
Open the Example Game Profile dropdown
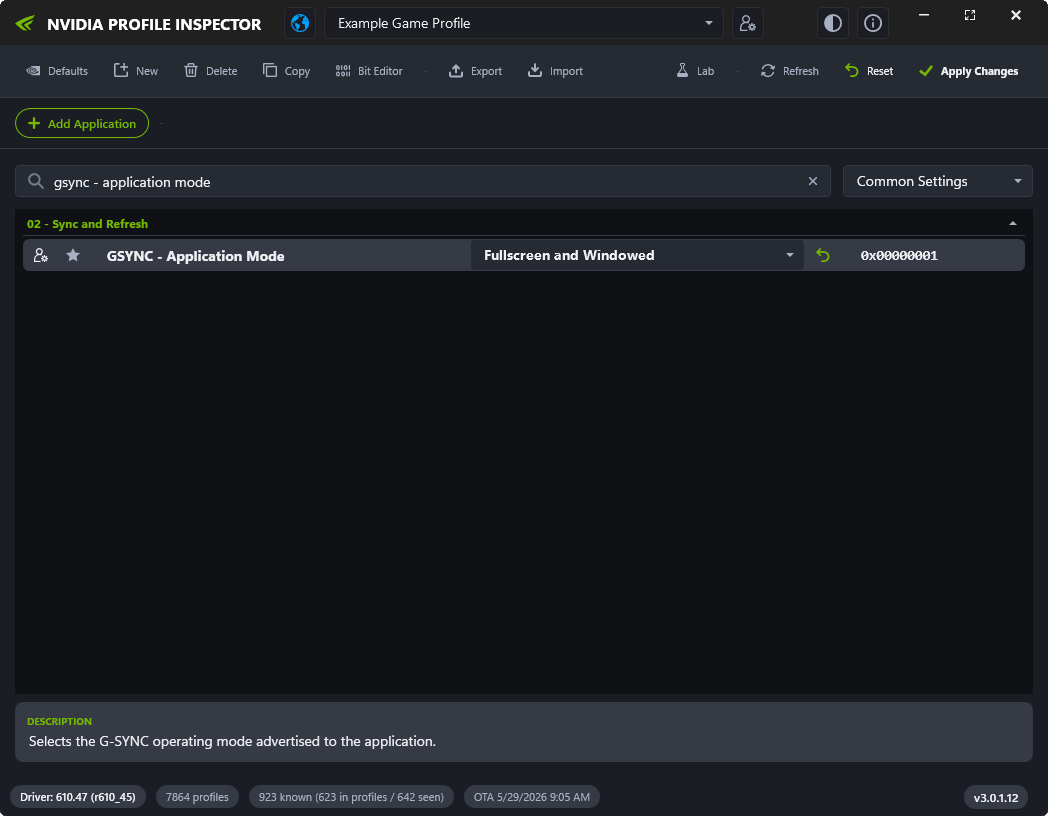(523, 23)
